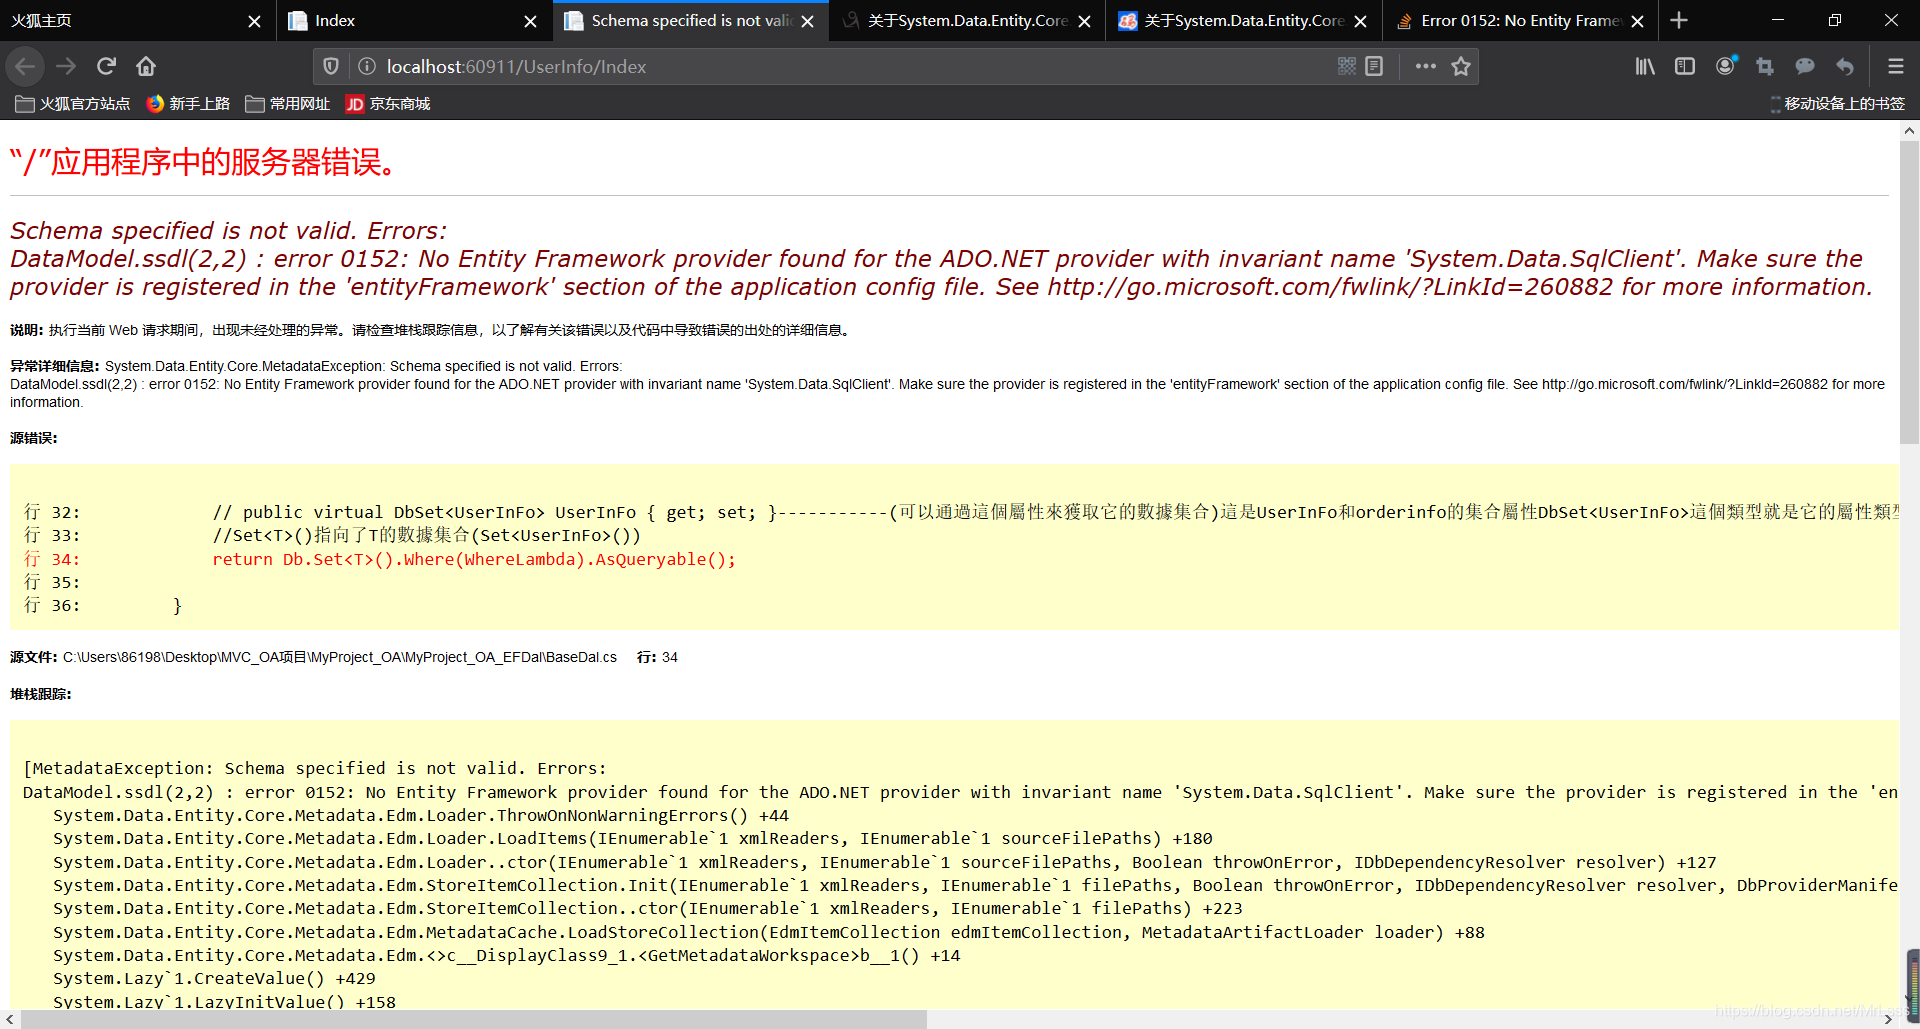This screenshot has height=1029, width=1920.
Task: Open 移动设备上的书签 folder
Action: [x=1837, y=104]
